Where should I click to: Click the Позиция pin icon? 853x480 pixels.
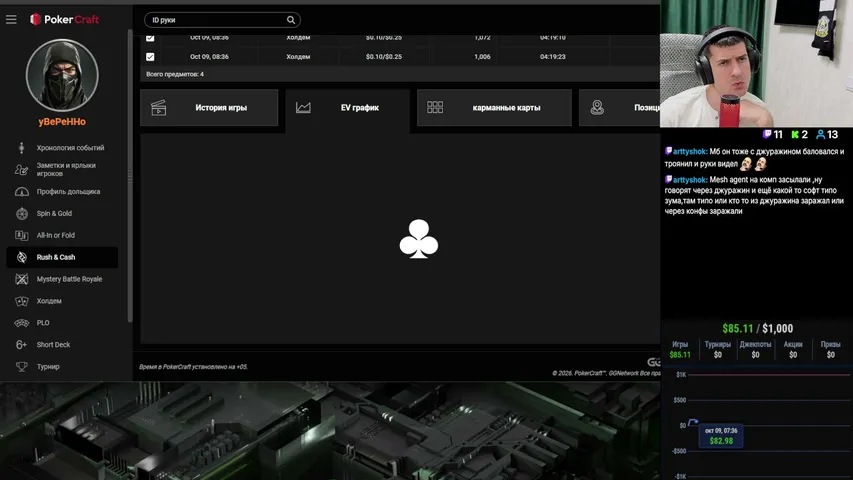click(597, 108)
